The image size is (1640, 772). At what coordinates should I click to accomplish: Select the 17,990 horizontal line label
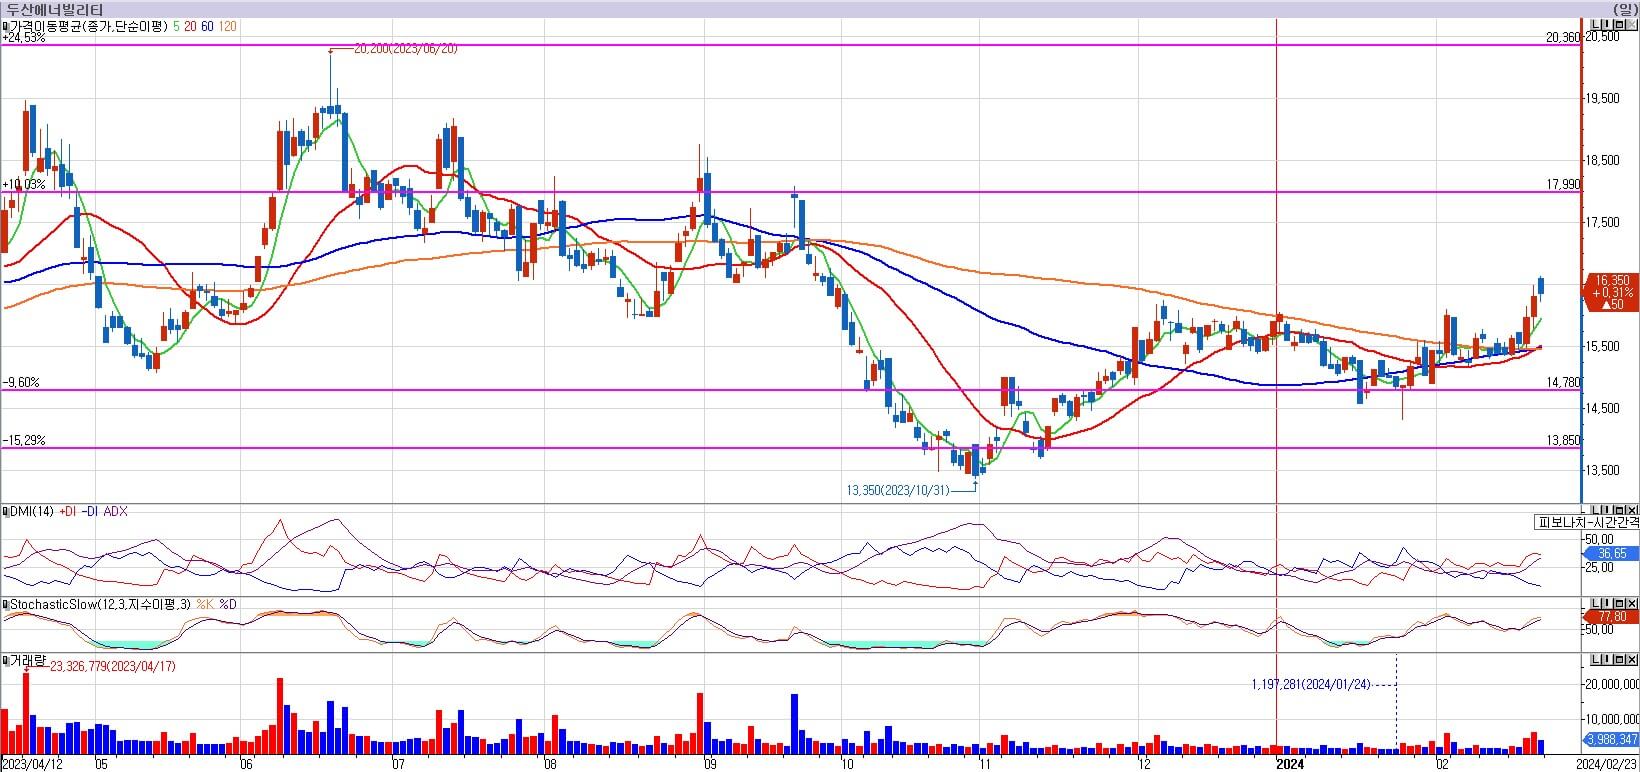[1563, 184]
